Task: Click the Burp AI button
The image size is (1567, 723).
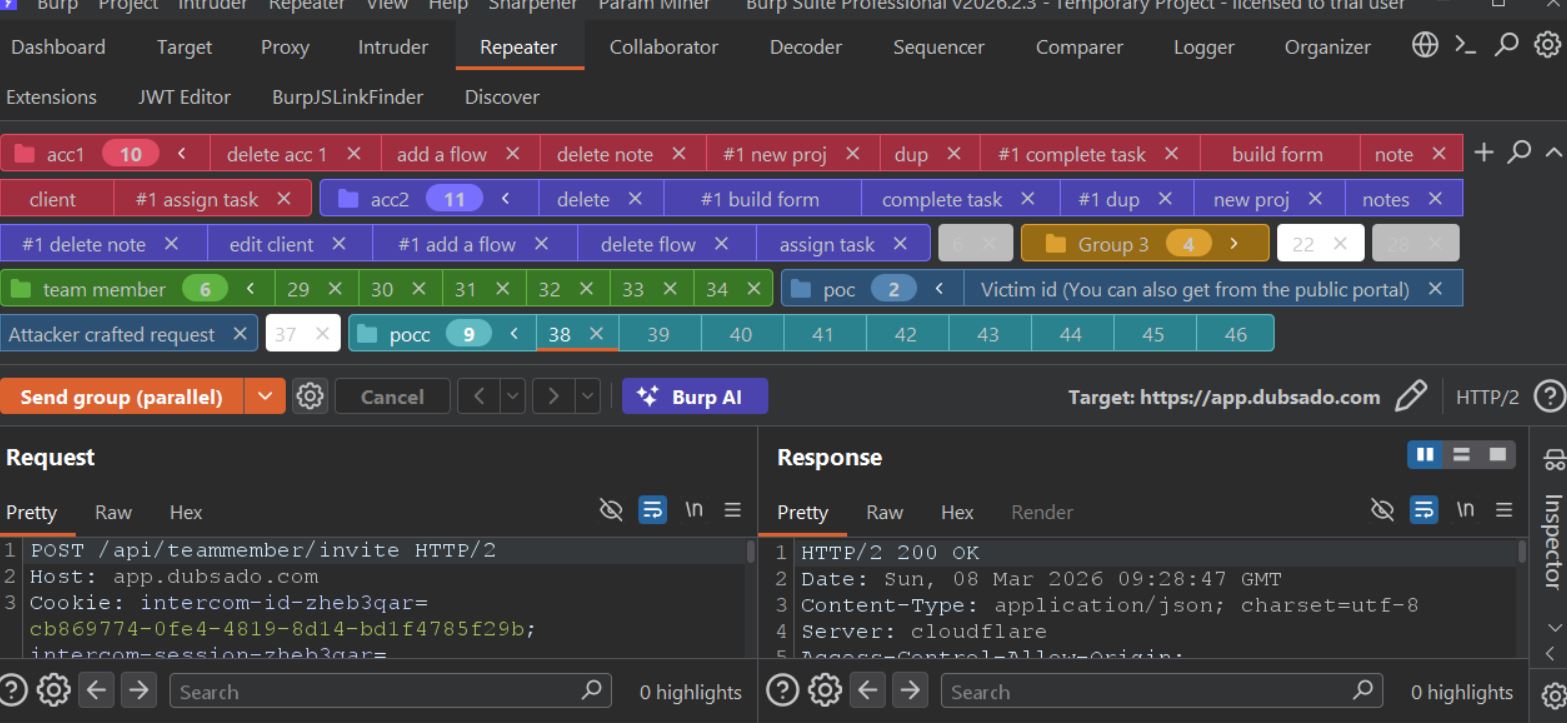Action: (x=694, y=397)
